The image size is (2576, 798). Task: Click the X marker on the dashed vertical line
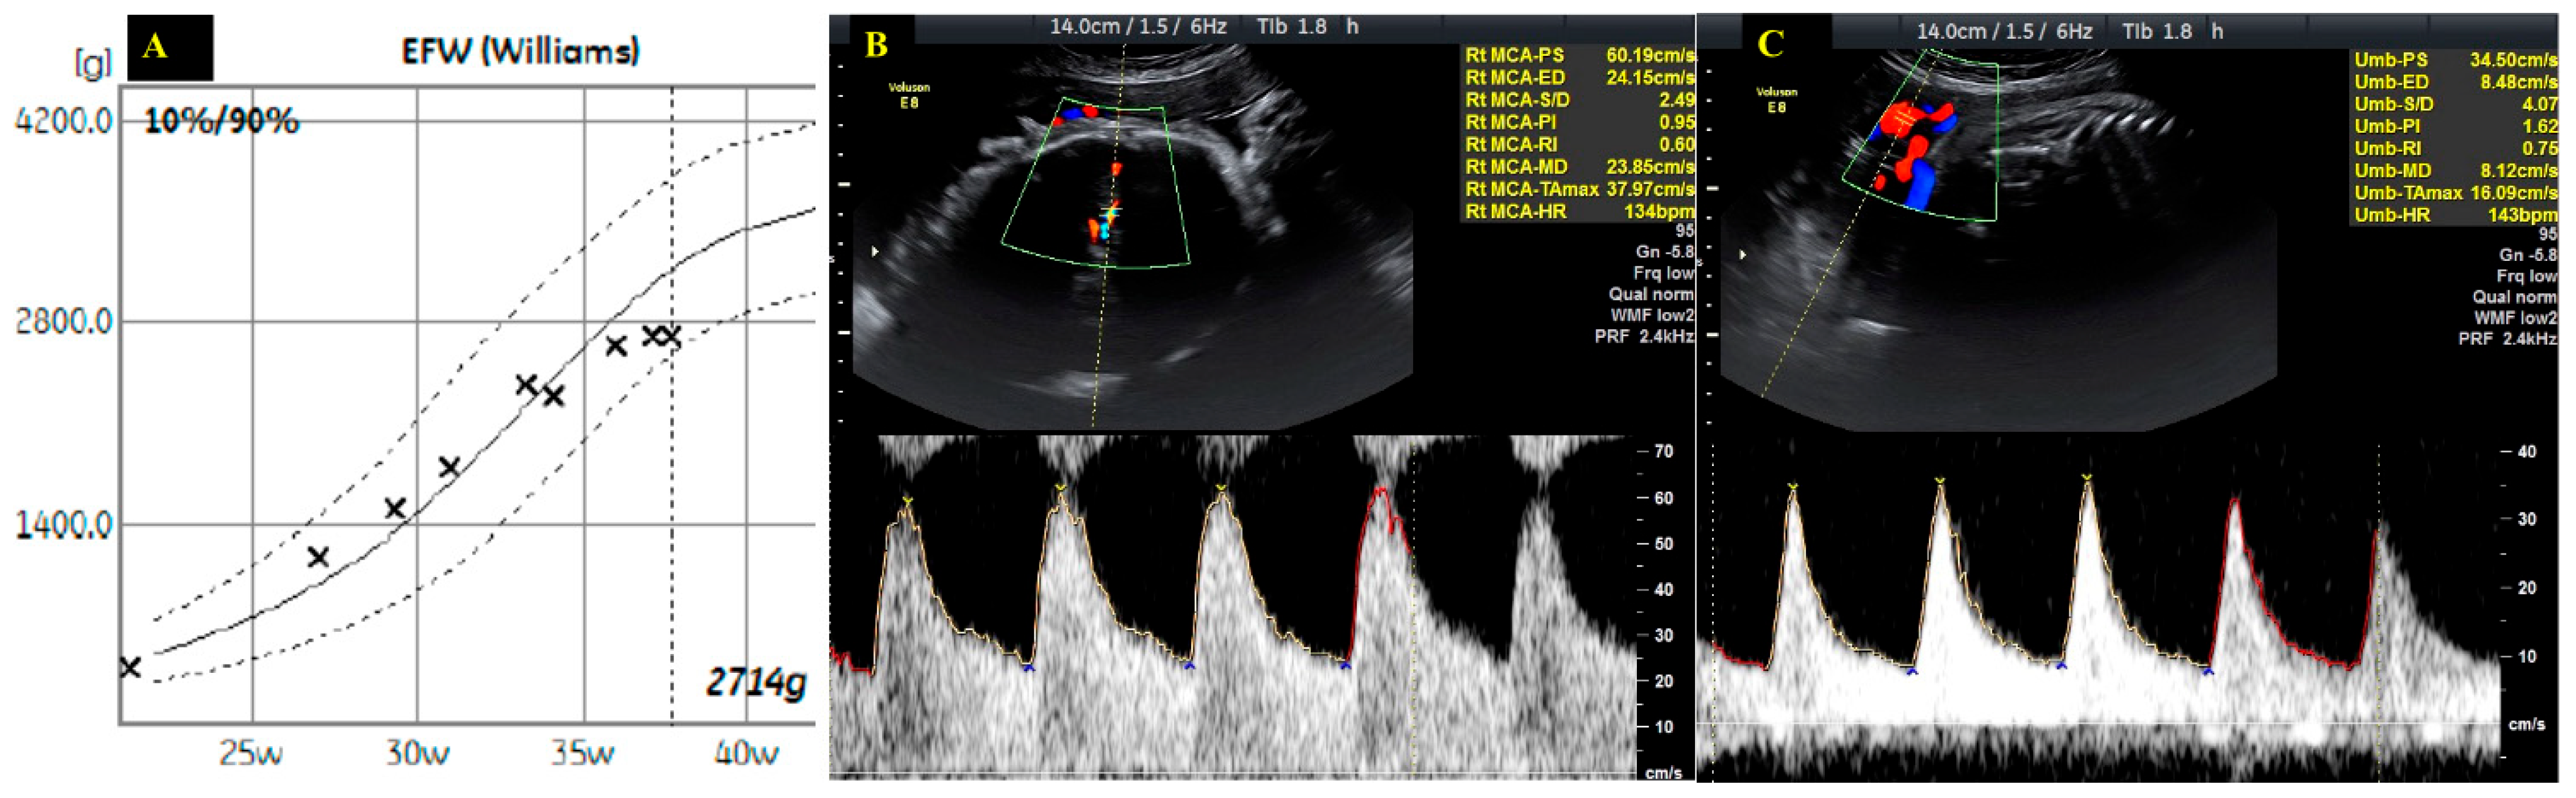click(x=671, y=336)
